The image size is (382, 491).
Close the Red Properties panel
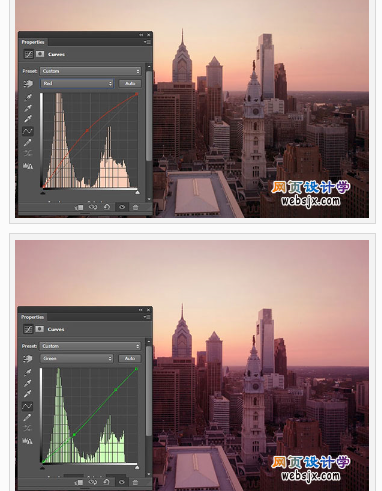(149, 35)
